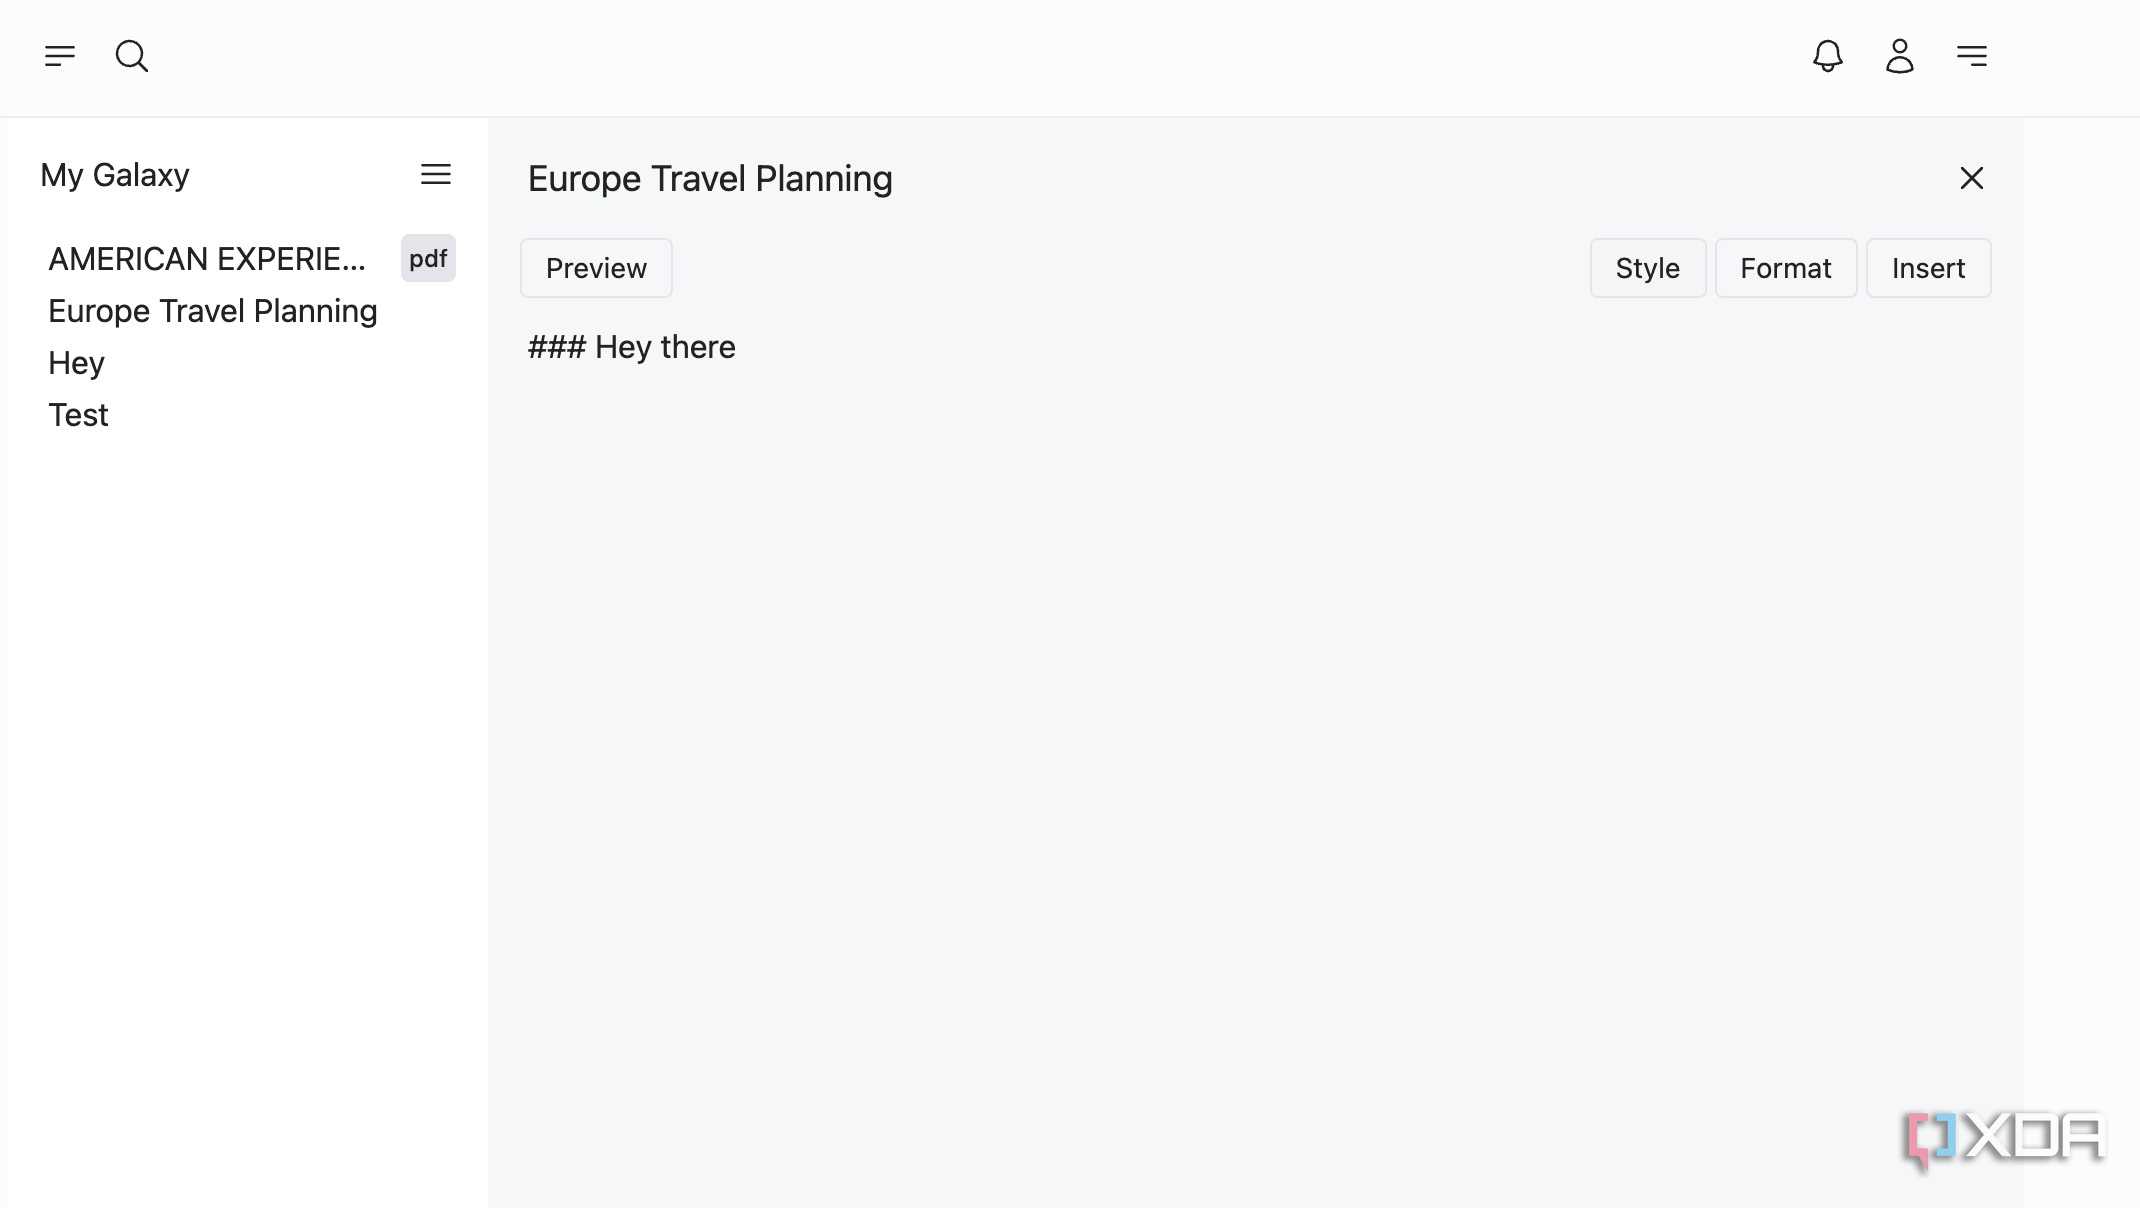The width and height of the screenshot is (2140, 1208).
Task: Click the My Galaxy heading
Action: pyautogui.click(x=115, y=175)
